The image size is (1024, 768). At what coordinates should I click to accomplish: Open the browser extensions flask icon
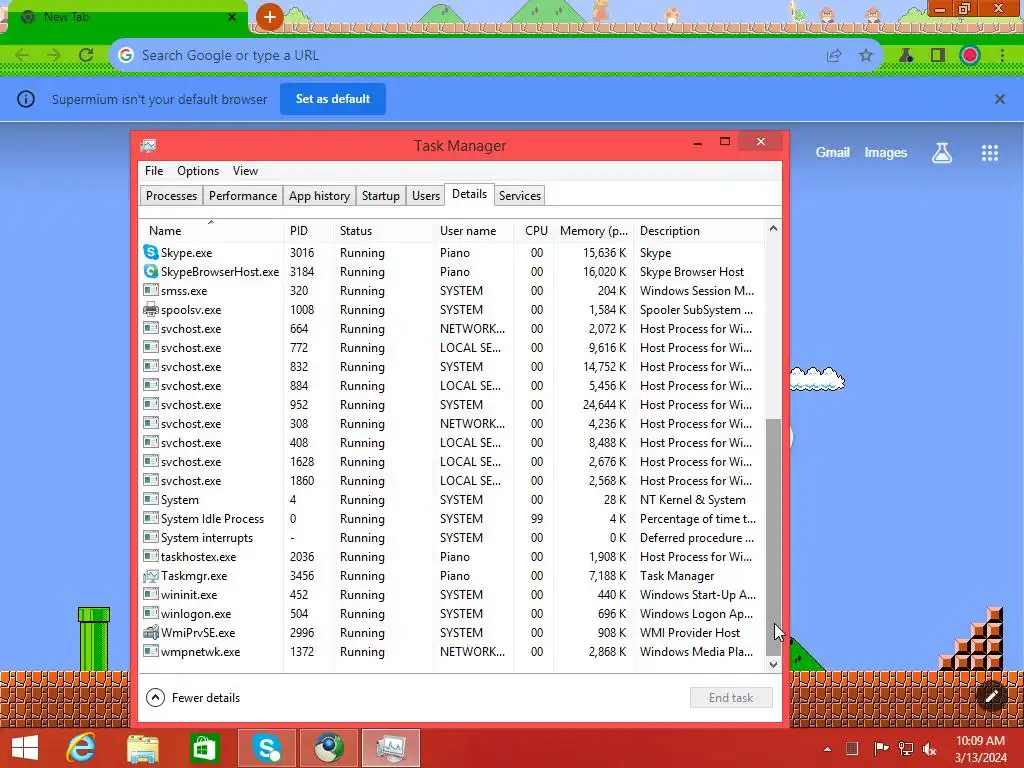click(906, 56)
